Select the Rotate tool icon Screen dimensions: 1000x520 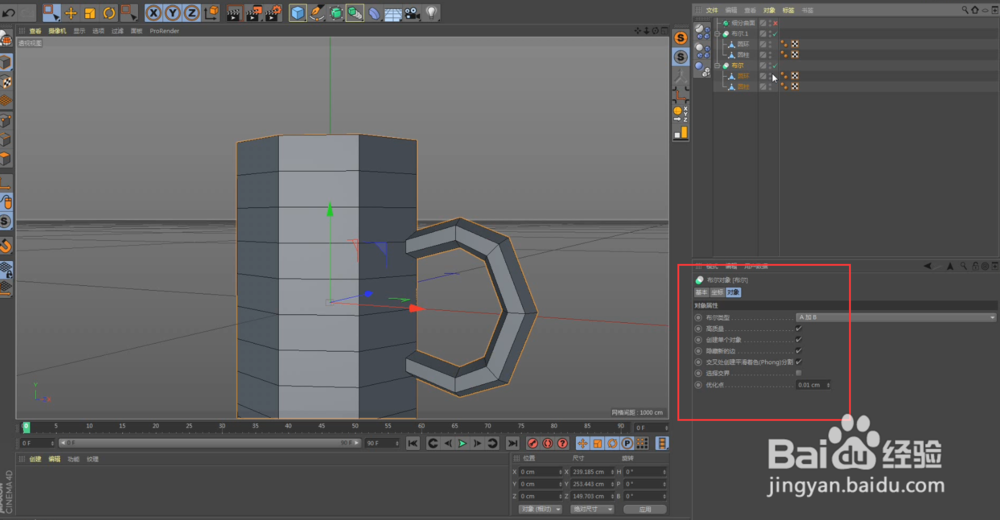pos(109,13)
